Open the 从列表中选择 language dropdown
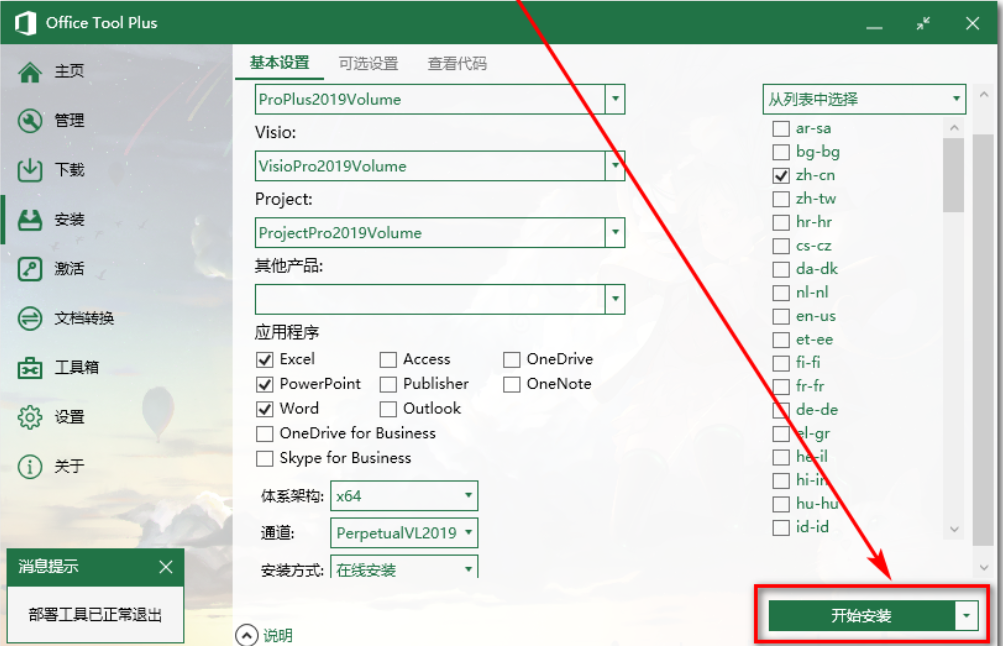This screenshot has height=646, width=1003. (x=864, y=99)
